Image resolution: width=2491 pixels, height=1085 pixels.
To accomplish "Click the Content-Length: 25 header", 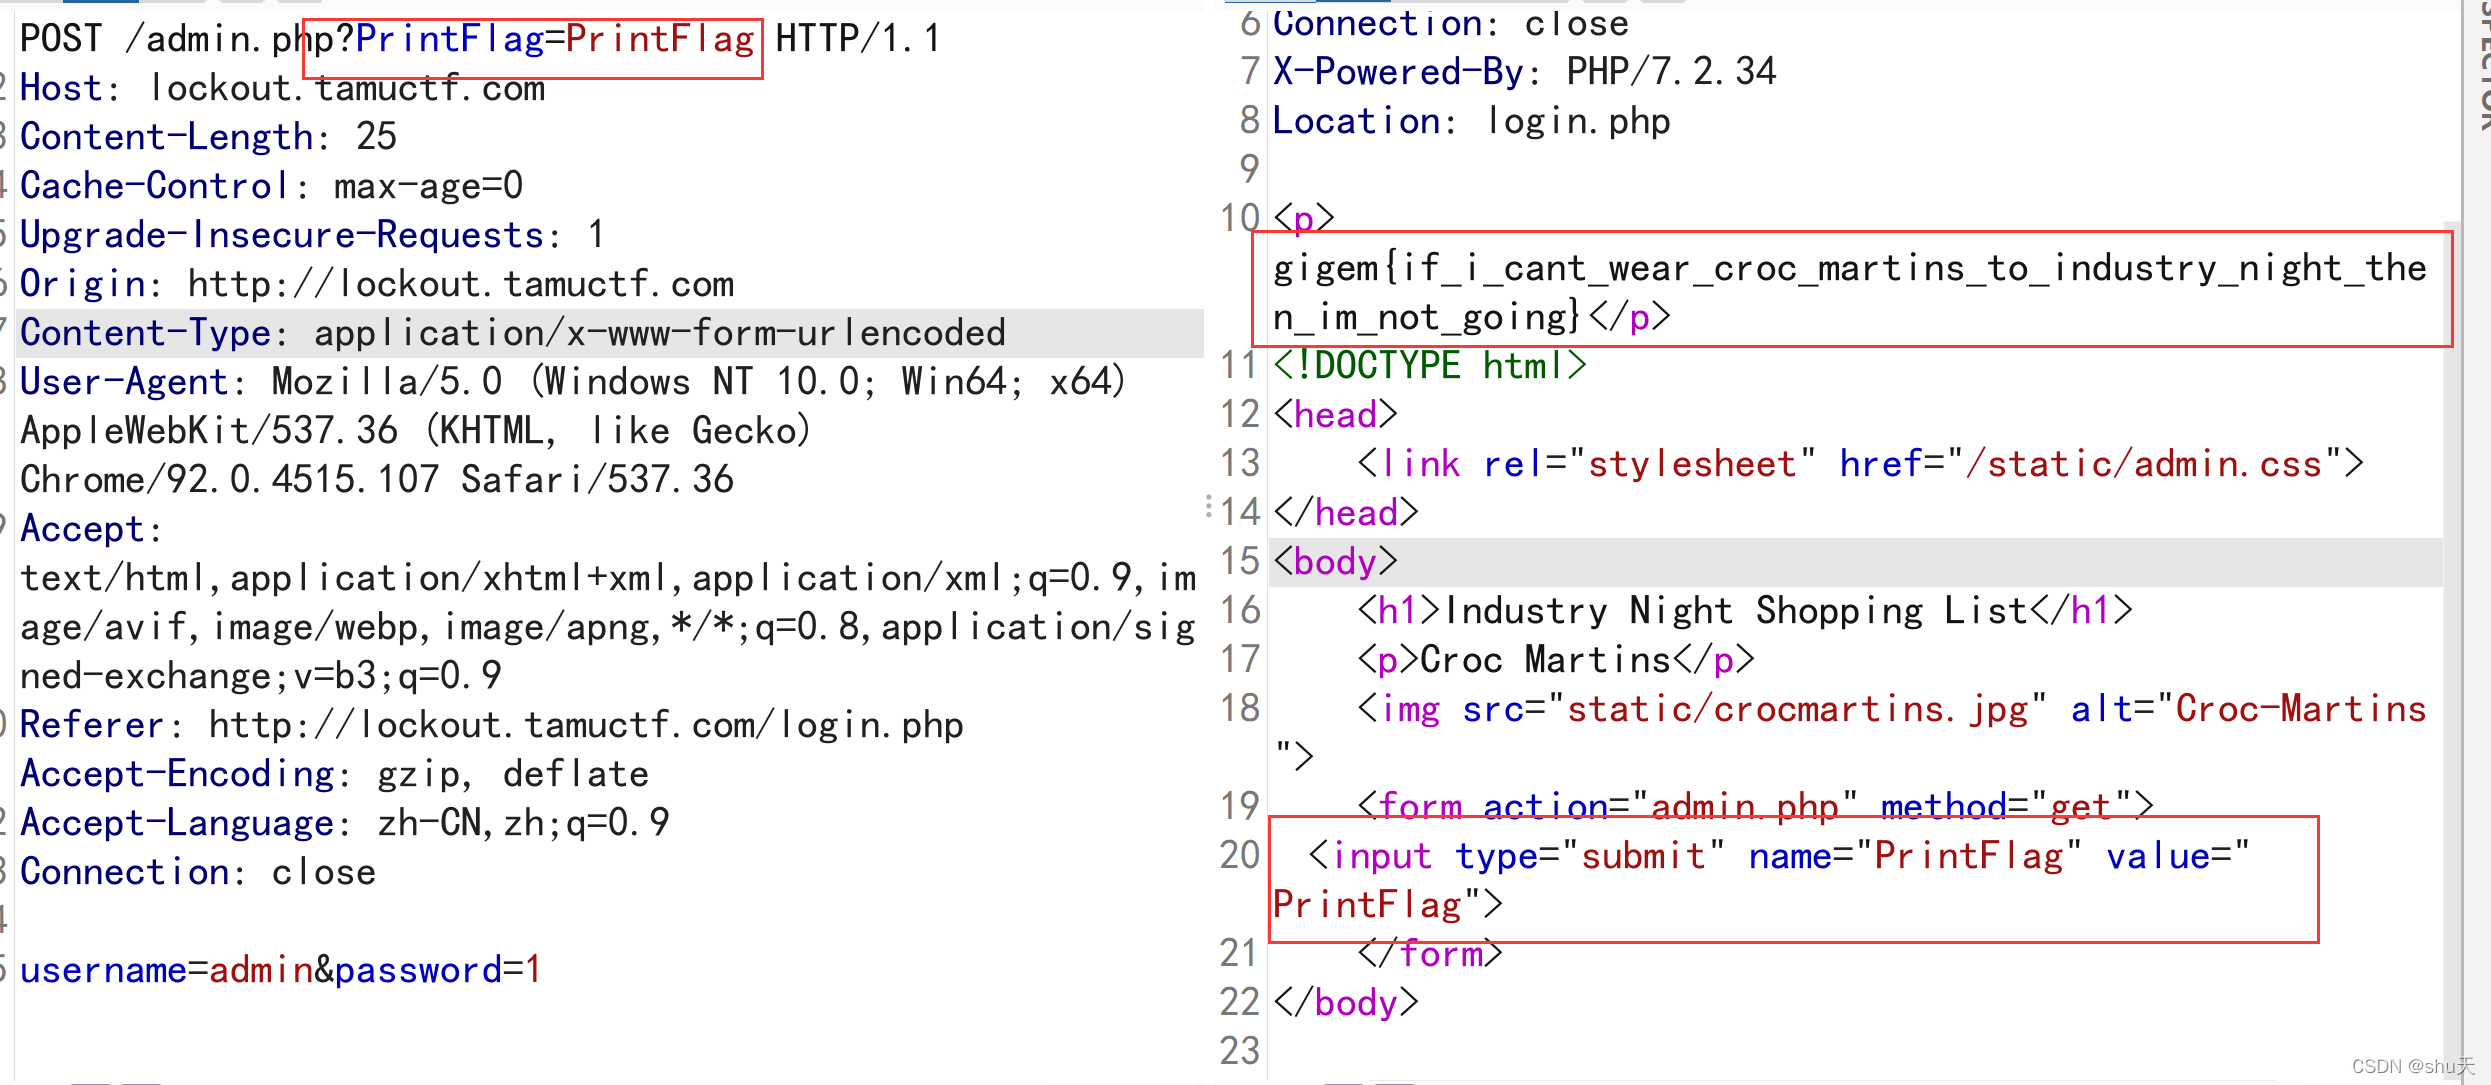I will (x=209, y=137).
